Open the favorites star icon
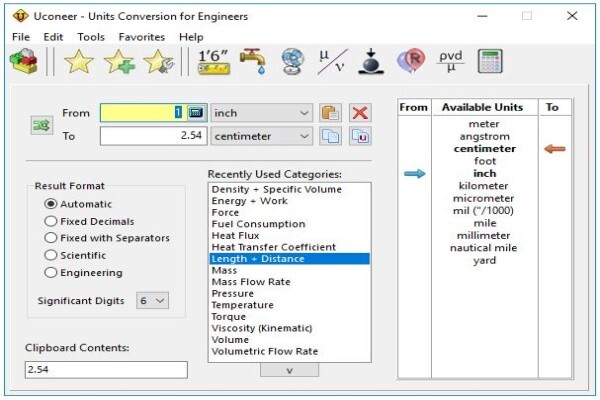Screen dimensions: 600x400 click(79, 61)
